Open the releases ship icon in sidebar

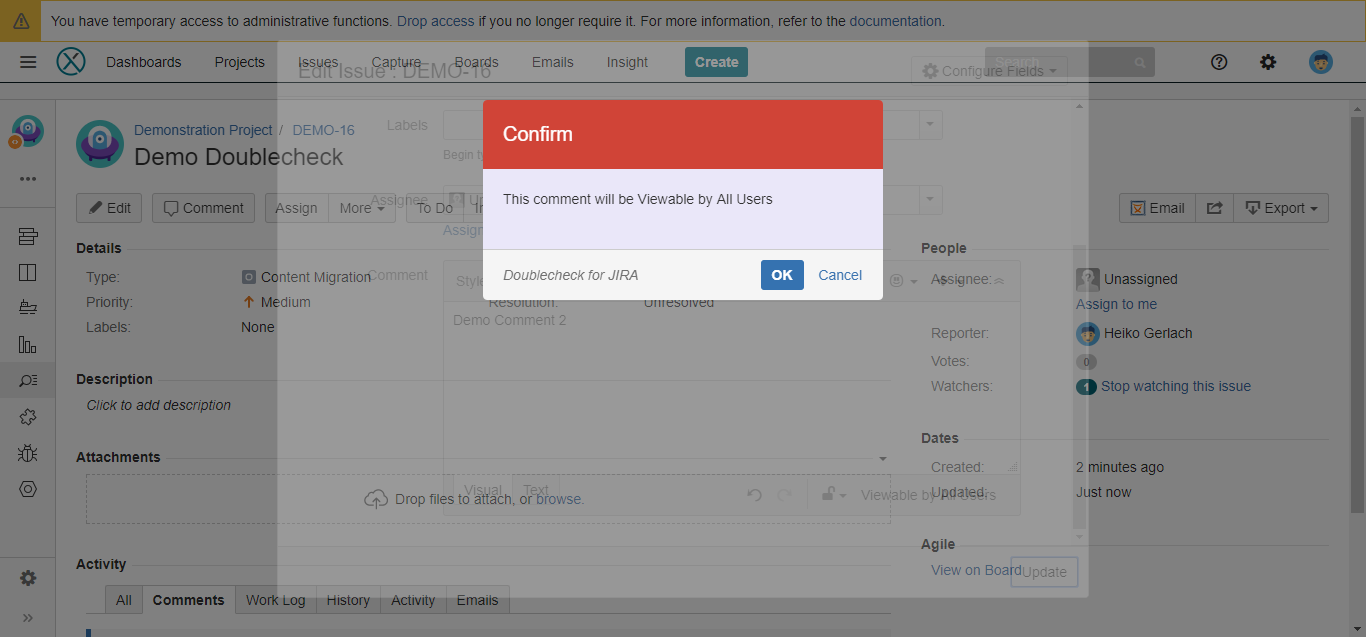point(28,308)
